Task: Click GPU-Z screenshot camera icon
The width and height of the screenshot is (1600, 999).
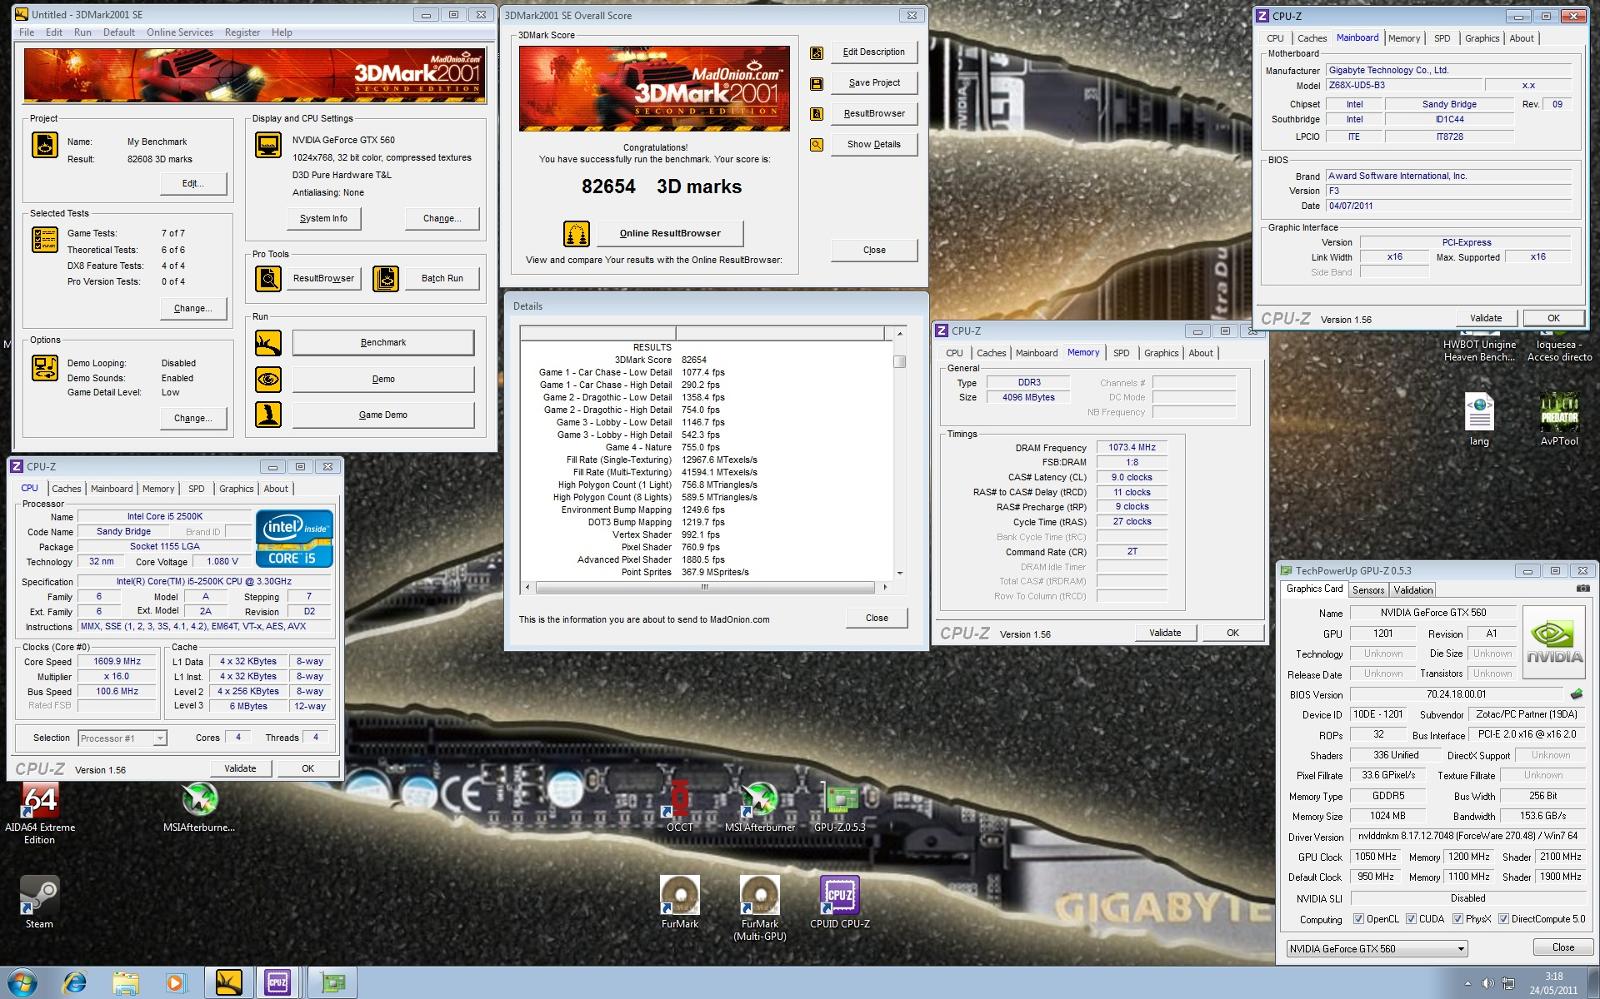Action: click(1582, 589)
